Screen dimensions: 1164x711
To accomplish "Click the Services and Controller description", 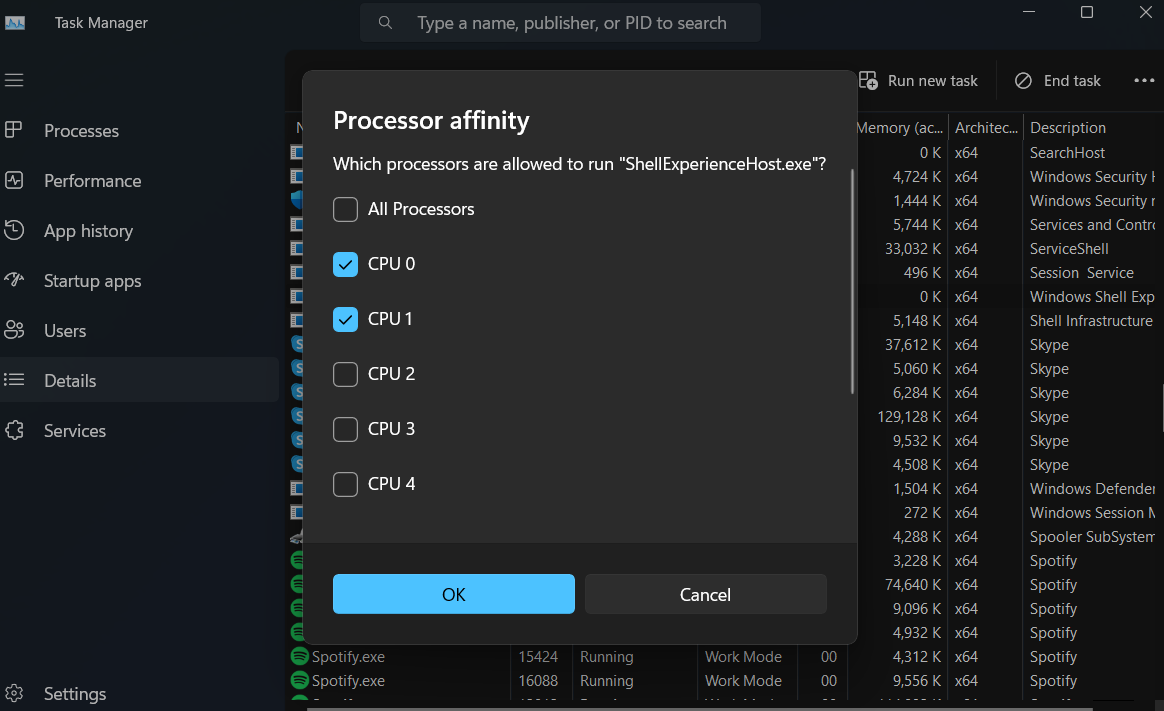I will click(1092, 224).
